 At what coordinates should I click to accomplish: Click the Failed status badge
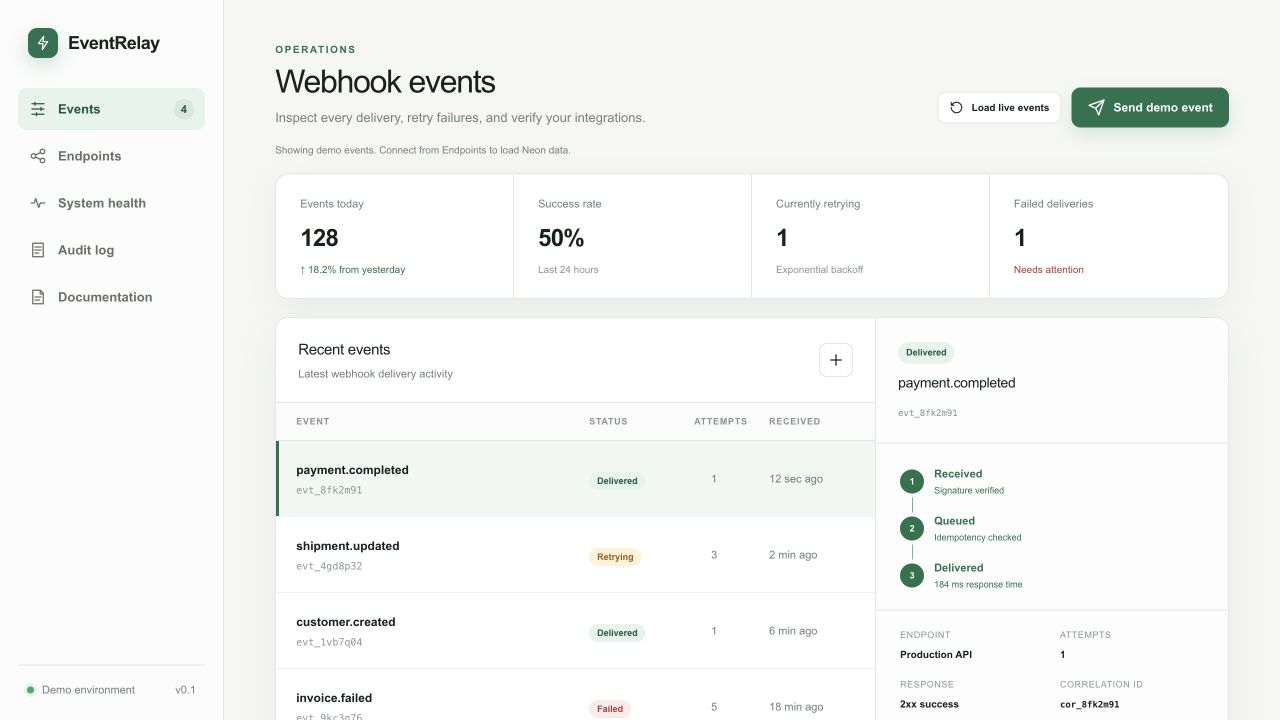click(610, 709)
